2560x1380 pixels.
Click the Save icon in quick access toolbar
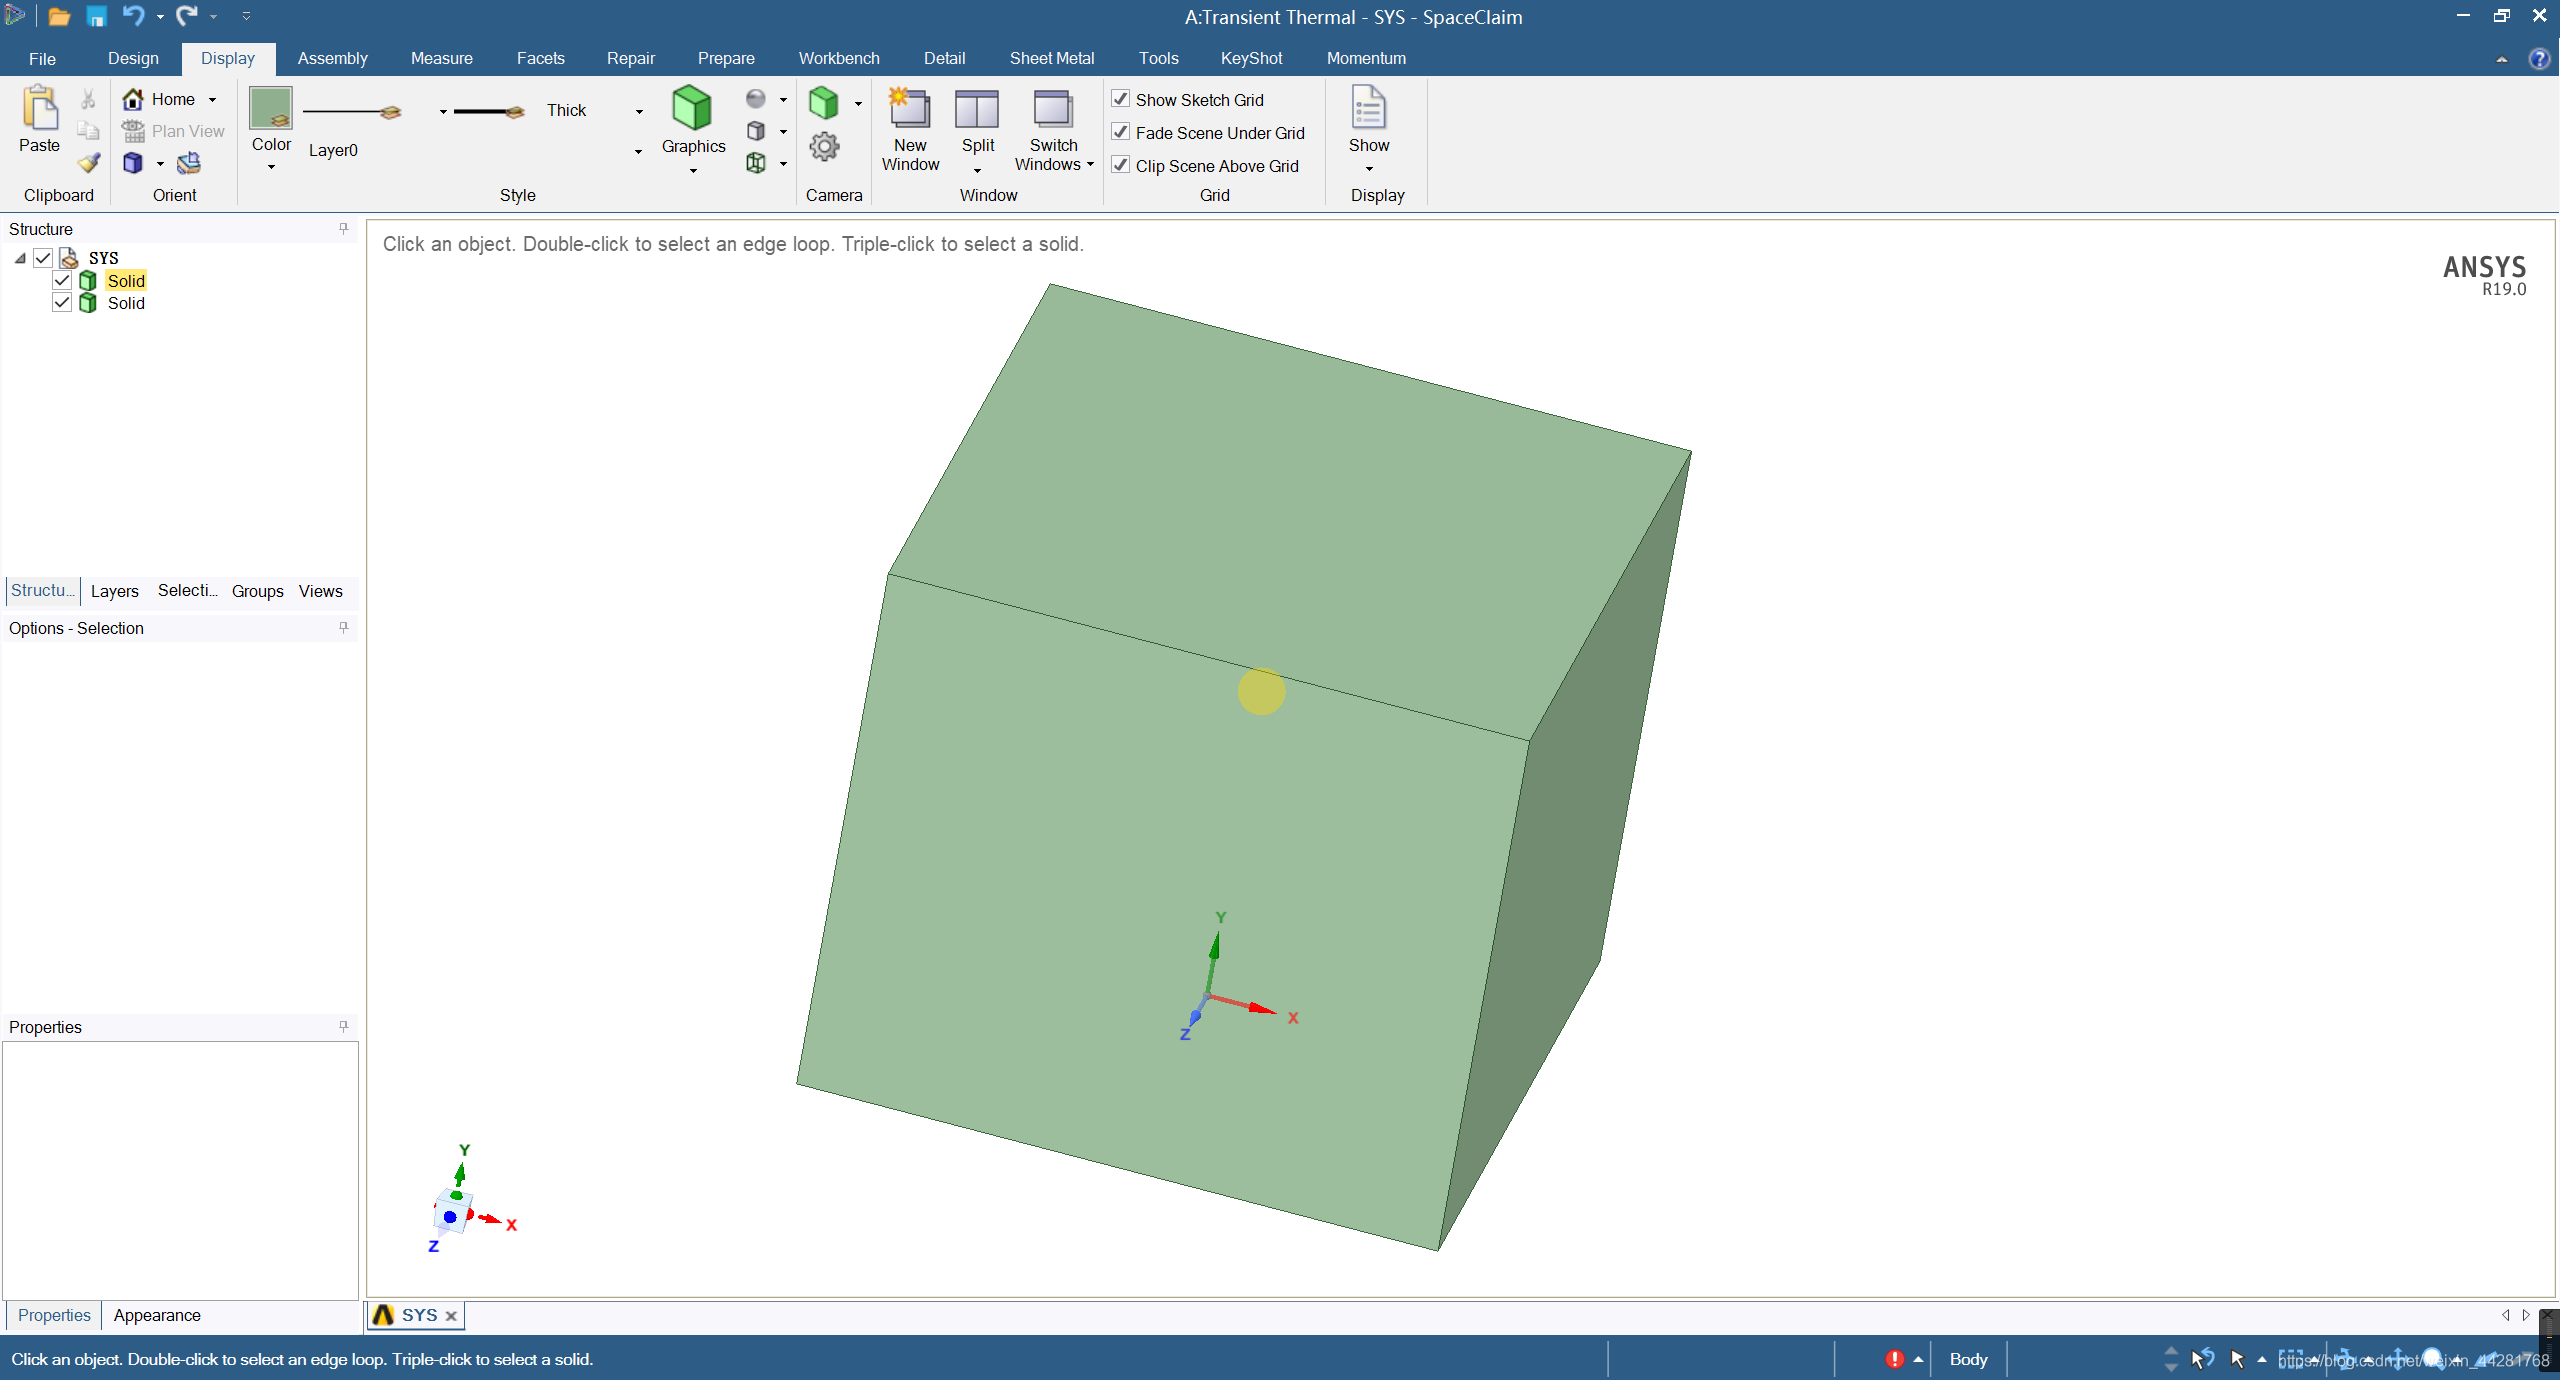(96, 16)
